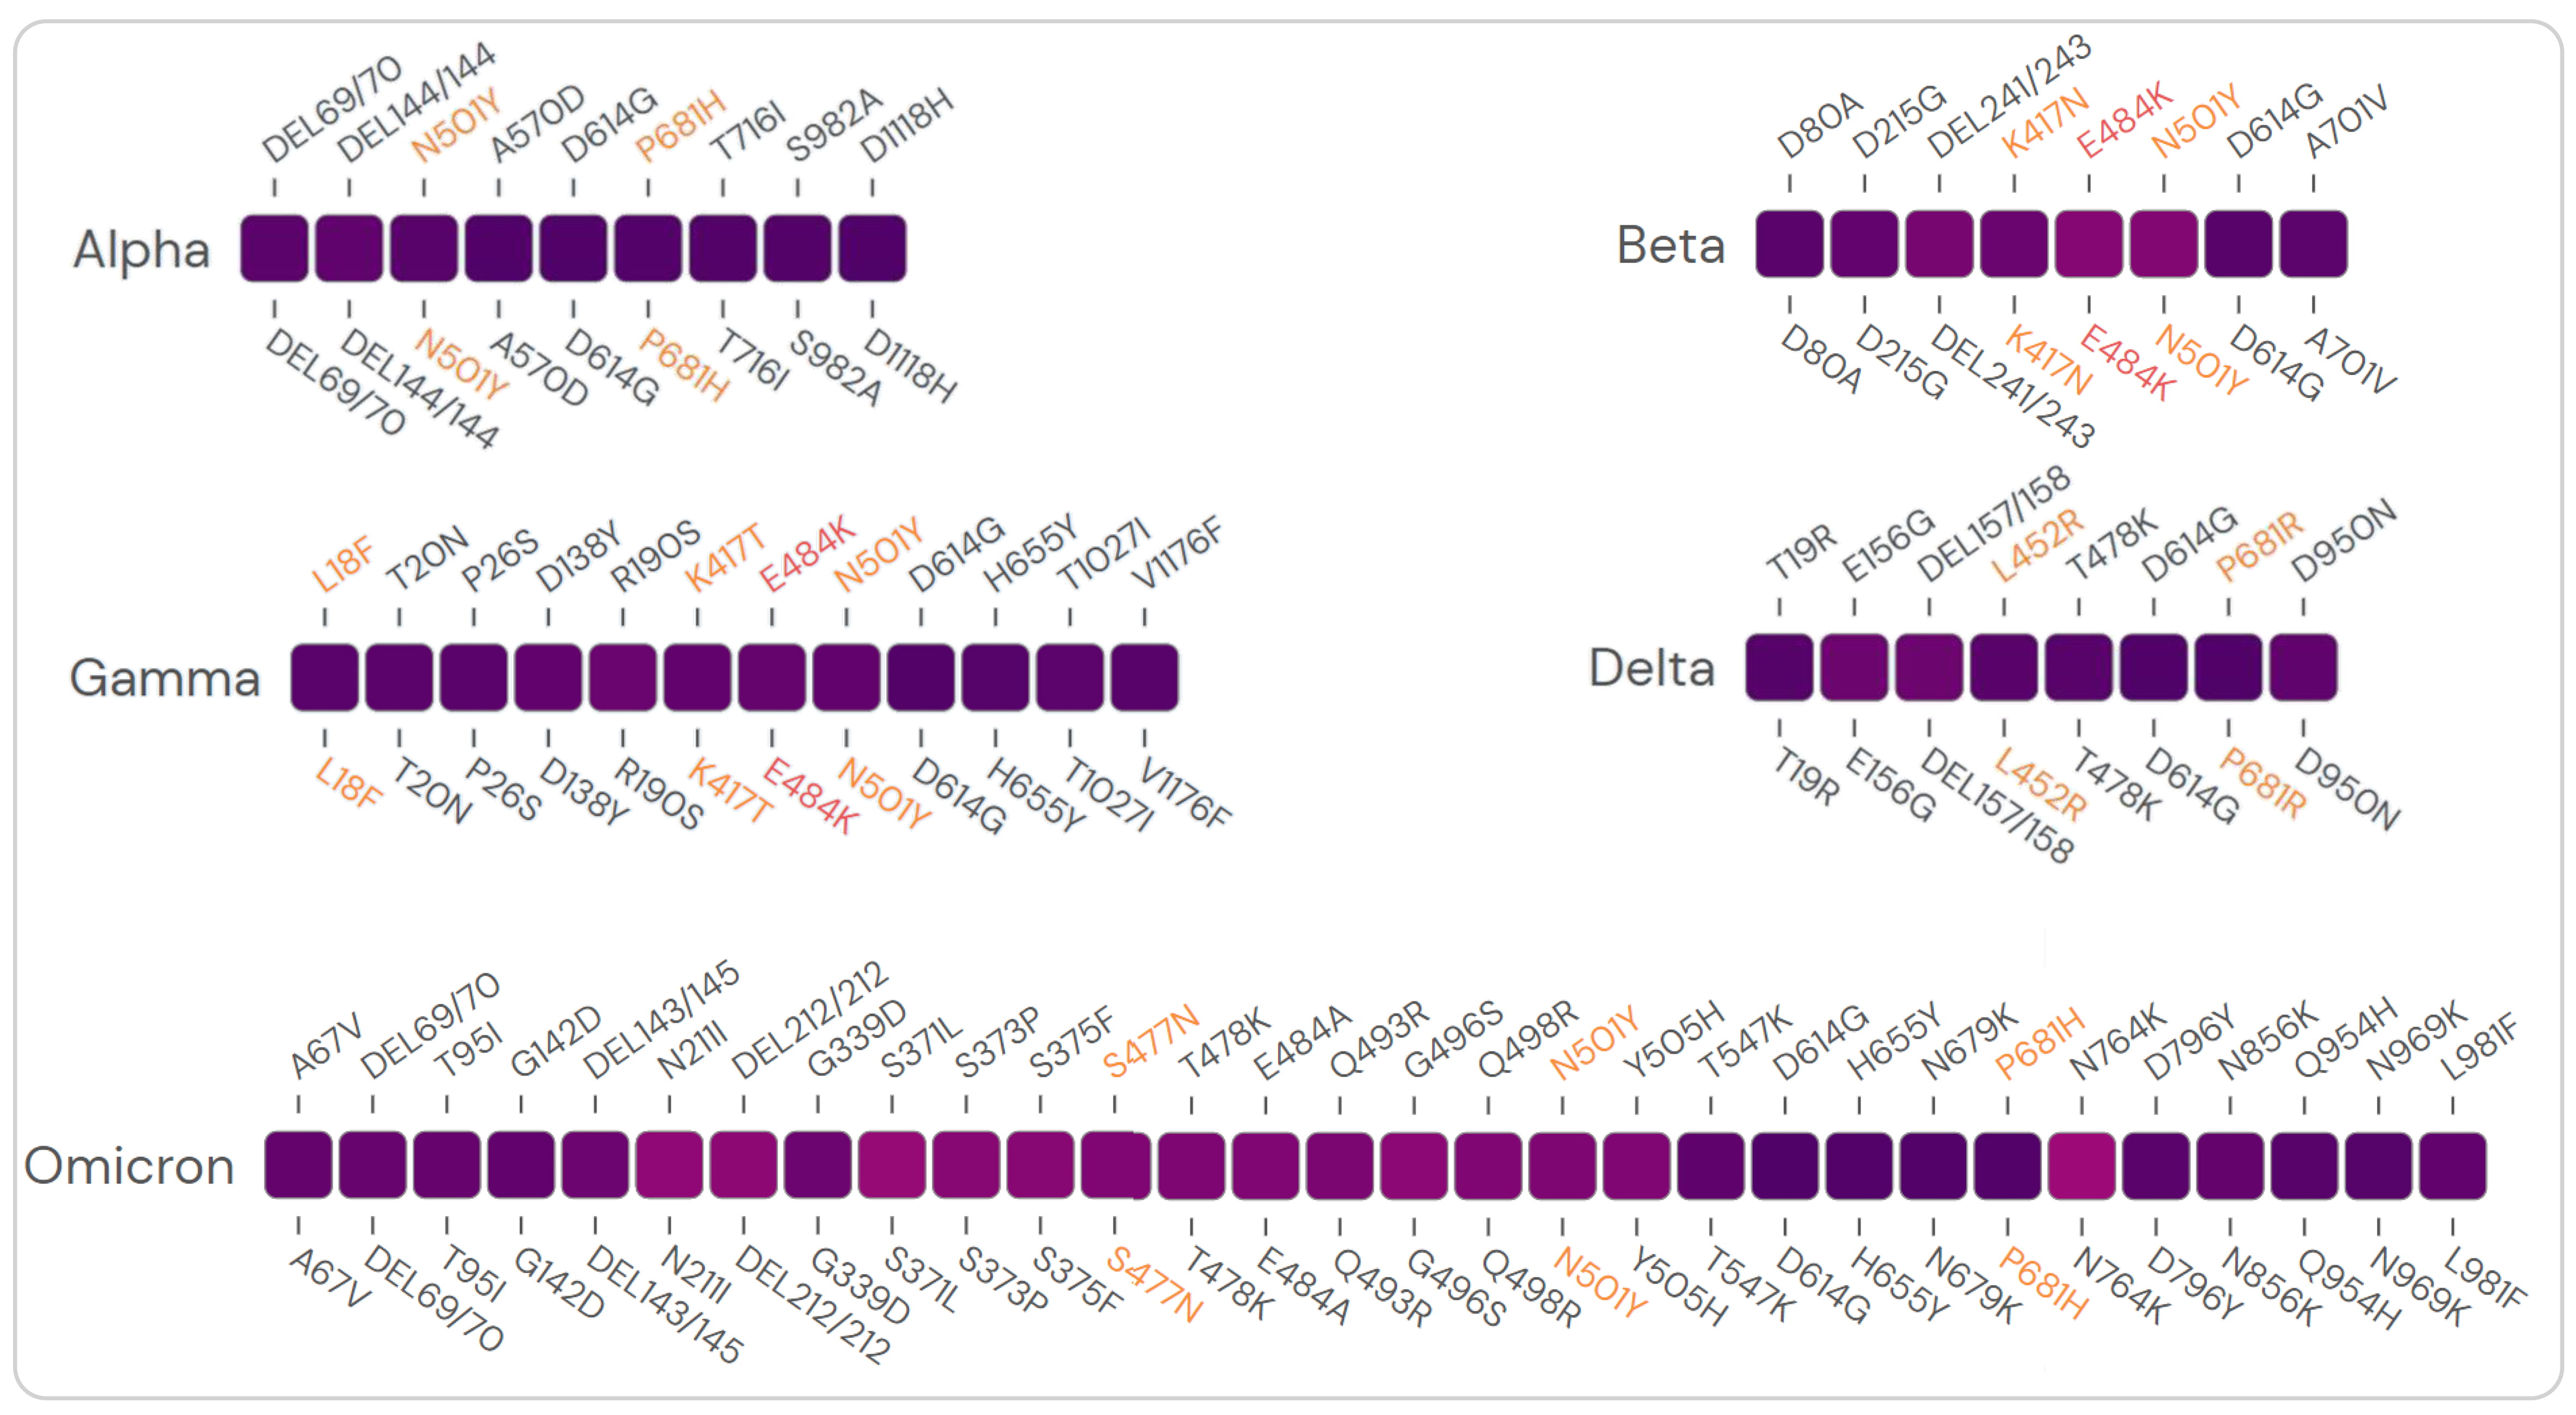2576x1415 pixels.
Task: Select the Delta T19R mutation square
Action: click(x=1779, y=667)
